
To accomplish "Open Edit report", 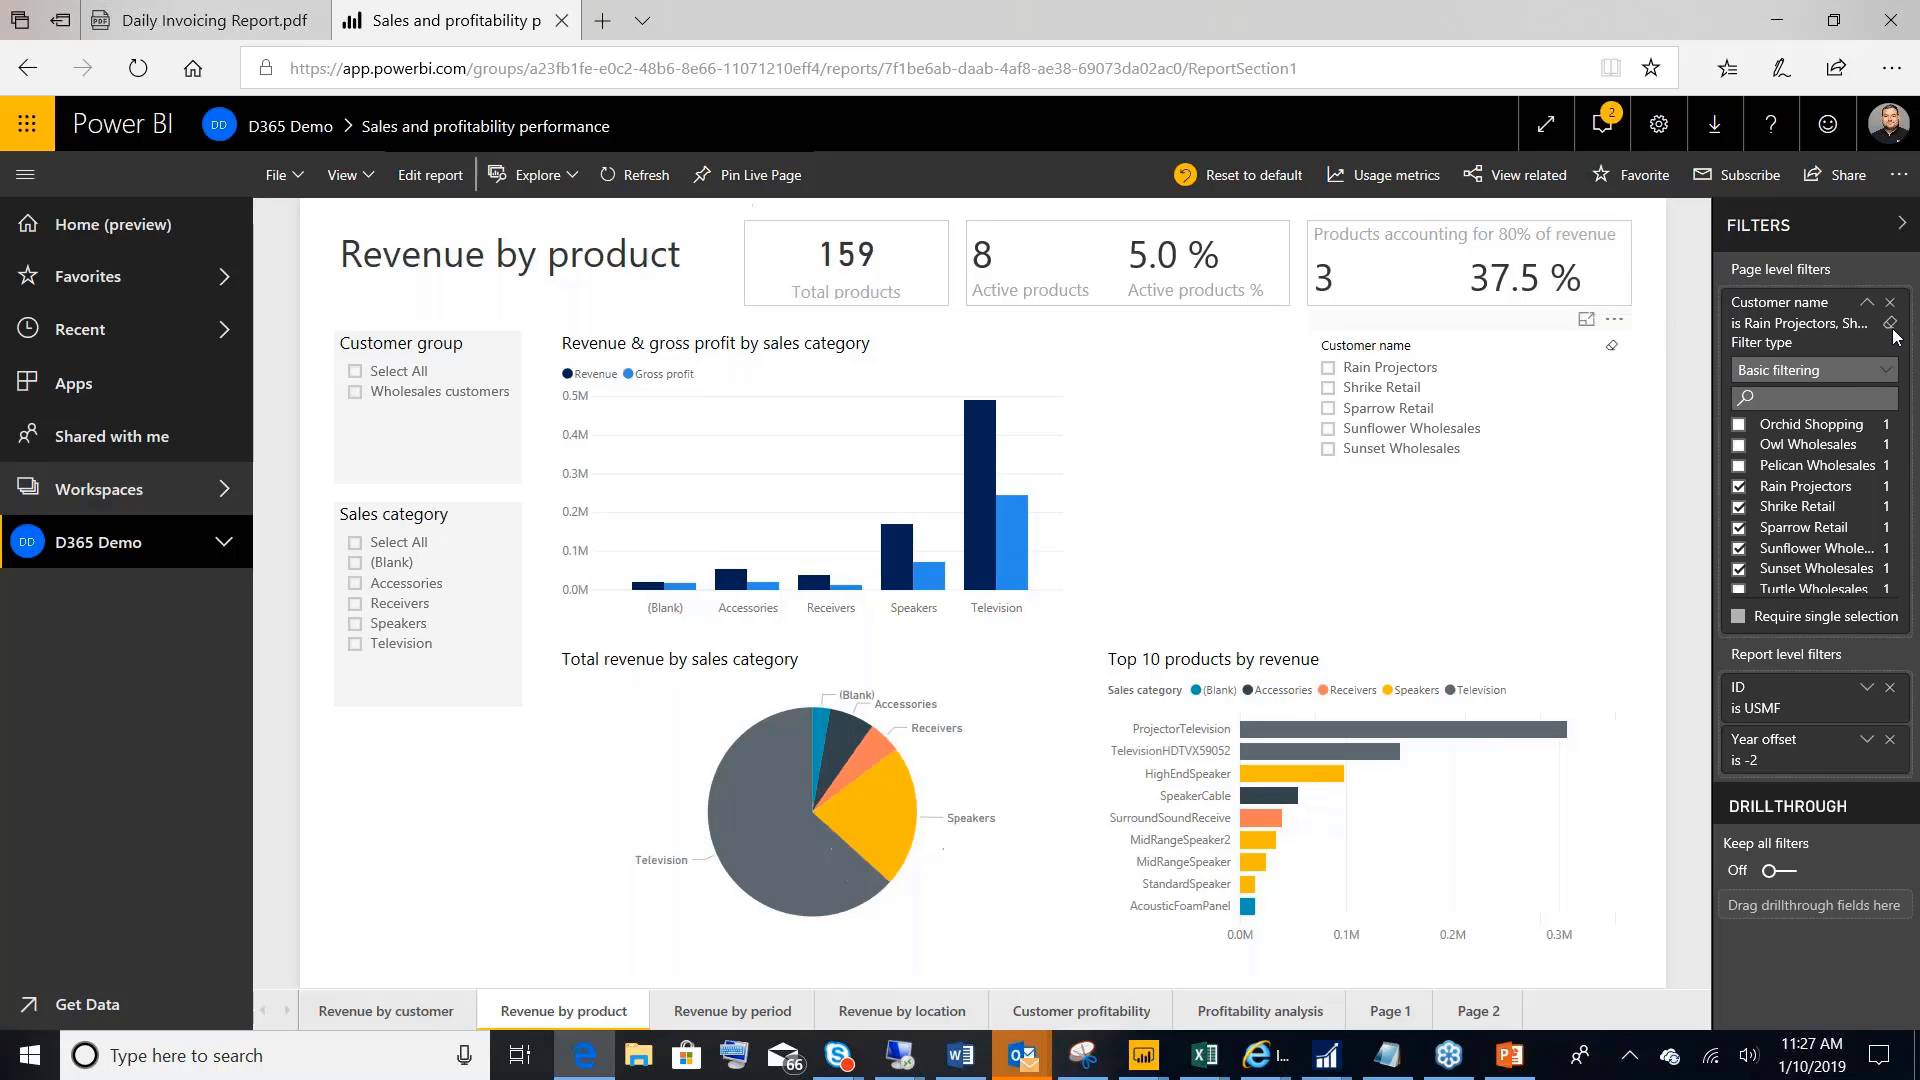I will [x=429, y=174].
